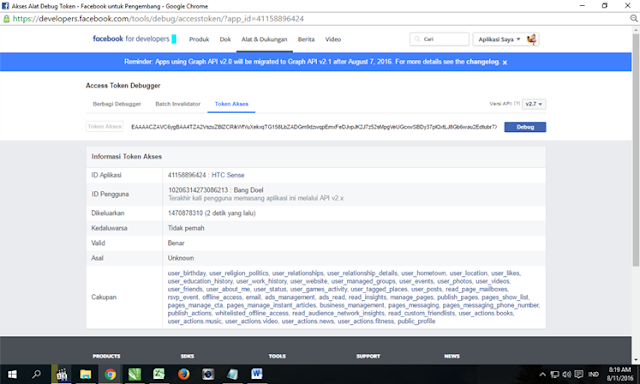
Task: Open the v2.7 API version dropdown
Action: (x=534, y=104)
